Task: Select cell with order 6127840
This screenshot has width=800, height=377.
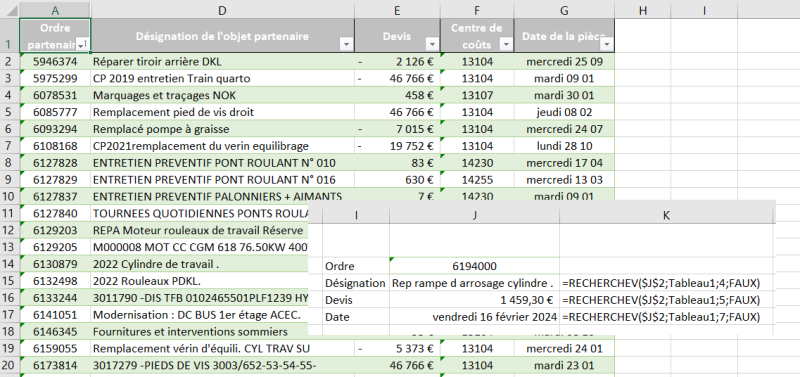Action: click(x=56, y=213)
